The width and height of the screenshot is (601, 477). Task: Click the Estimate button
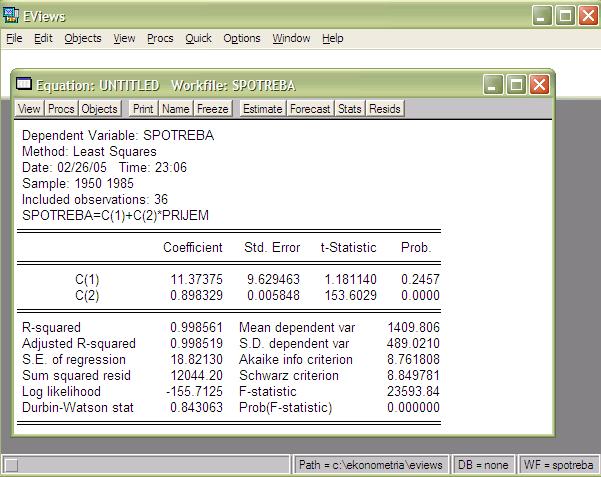point(263,109)
